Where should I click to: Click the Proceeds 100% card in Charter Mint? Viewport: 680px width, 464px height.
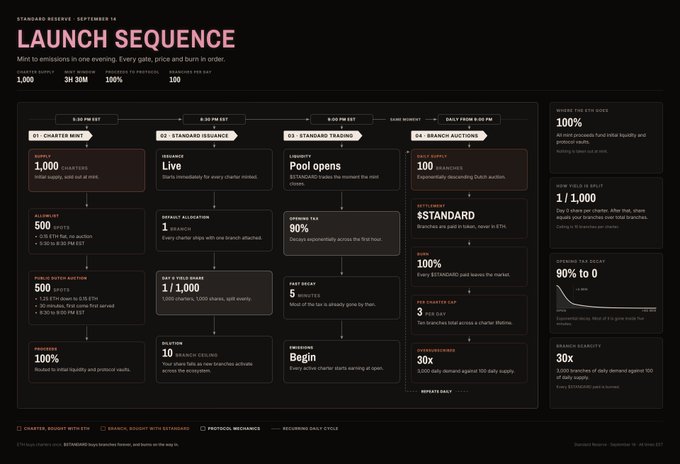[87, 362]
